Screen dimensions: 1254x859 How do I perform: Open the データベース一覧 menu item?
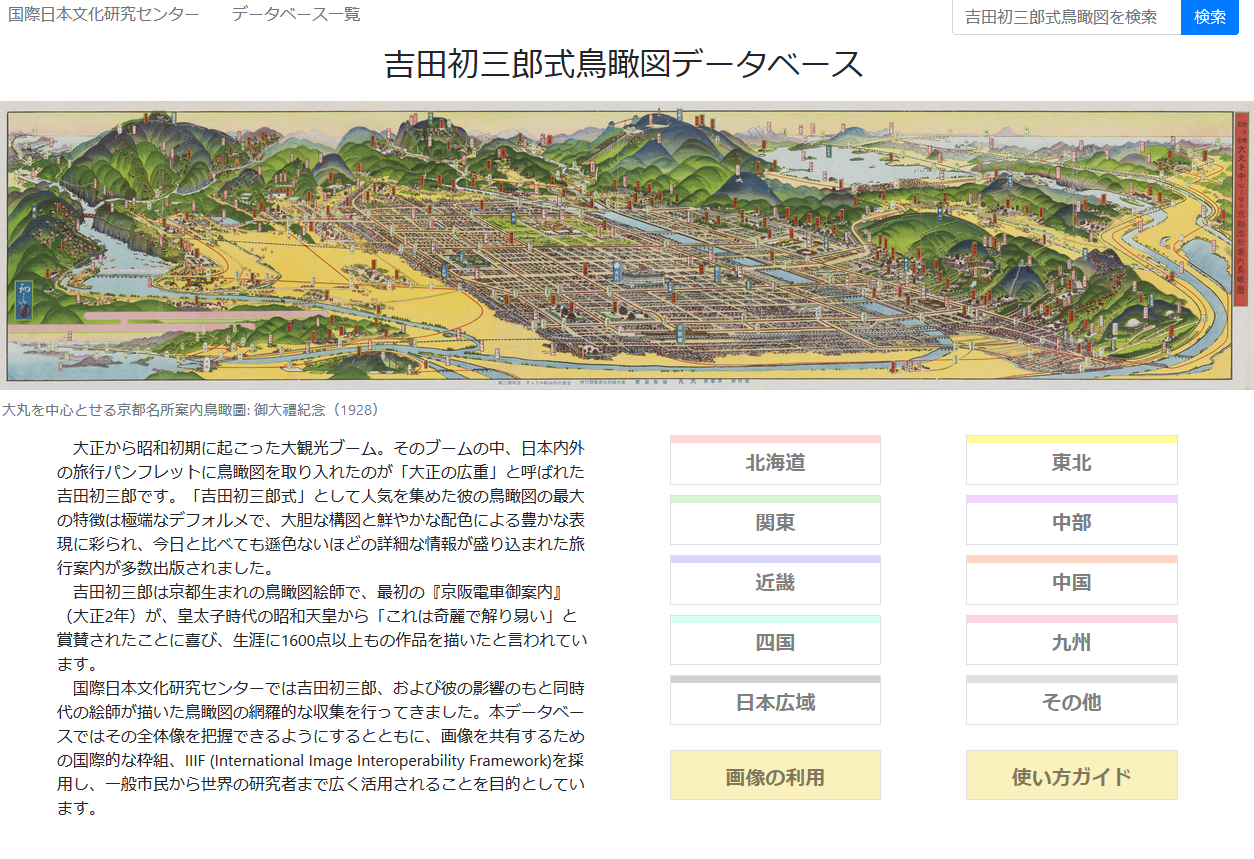[x=296, y=15]
